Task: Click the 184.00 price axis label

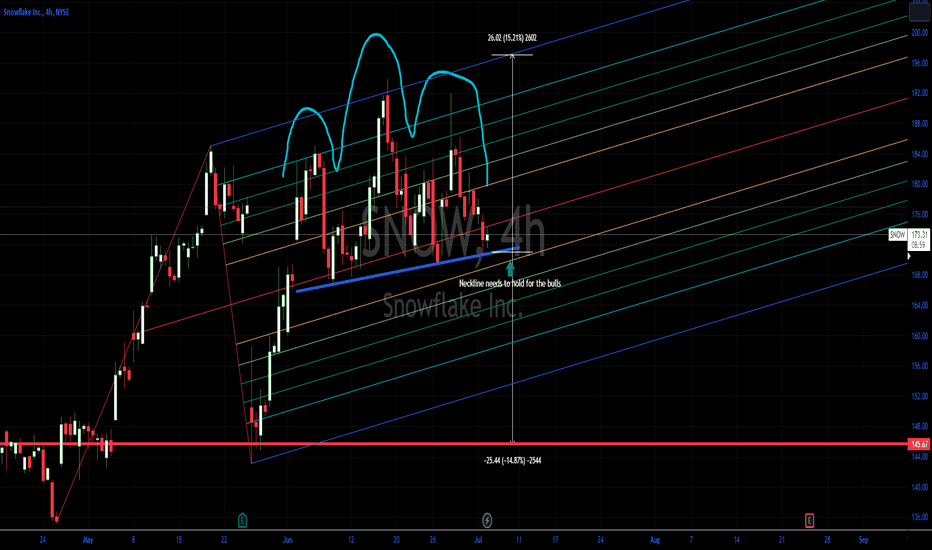Action: (919, 154)
